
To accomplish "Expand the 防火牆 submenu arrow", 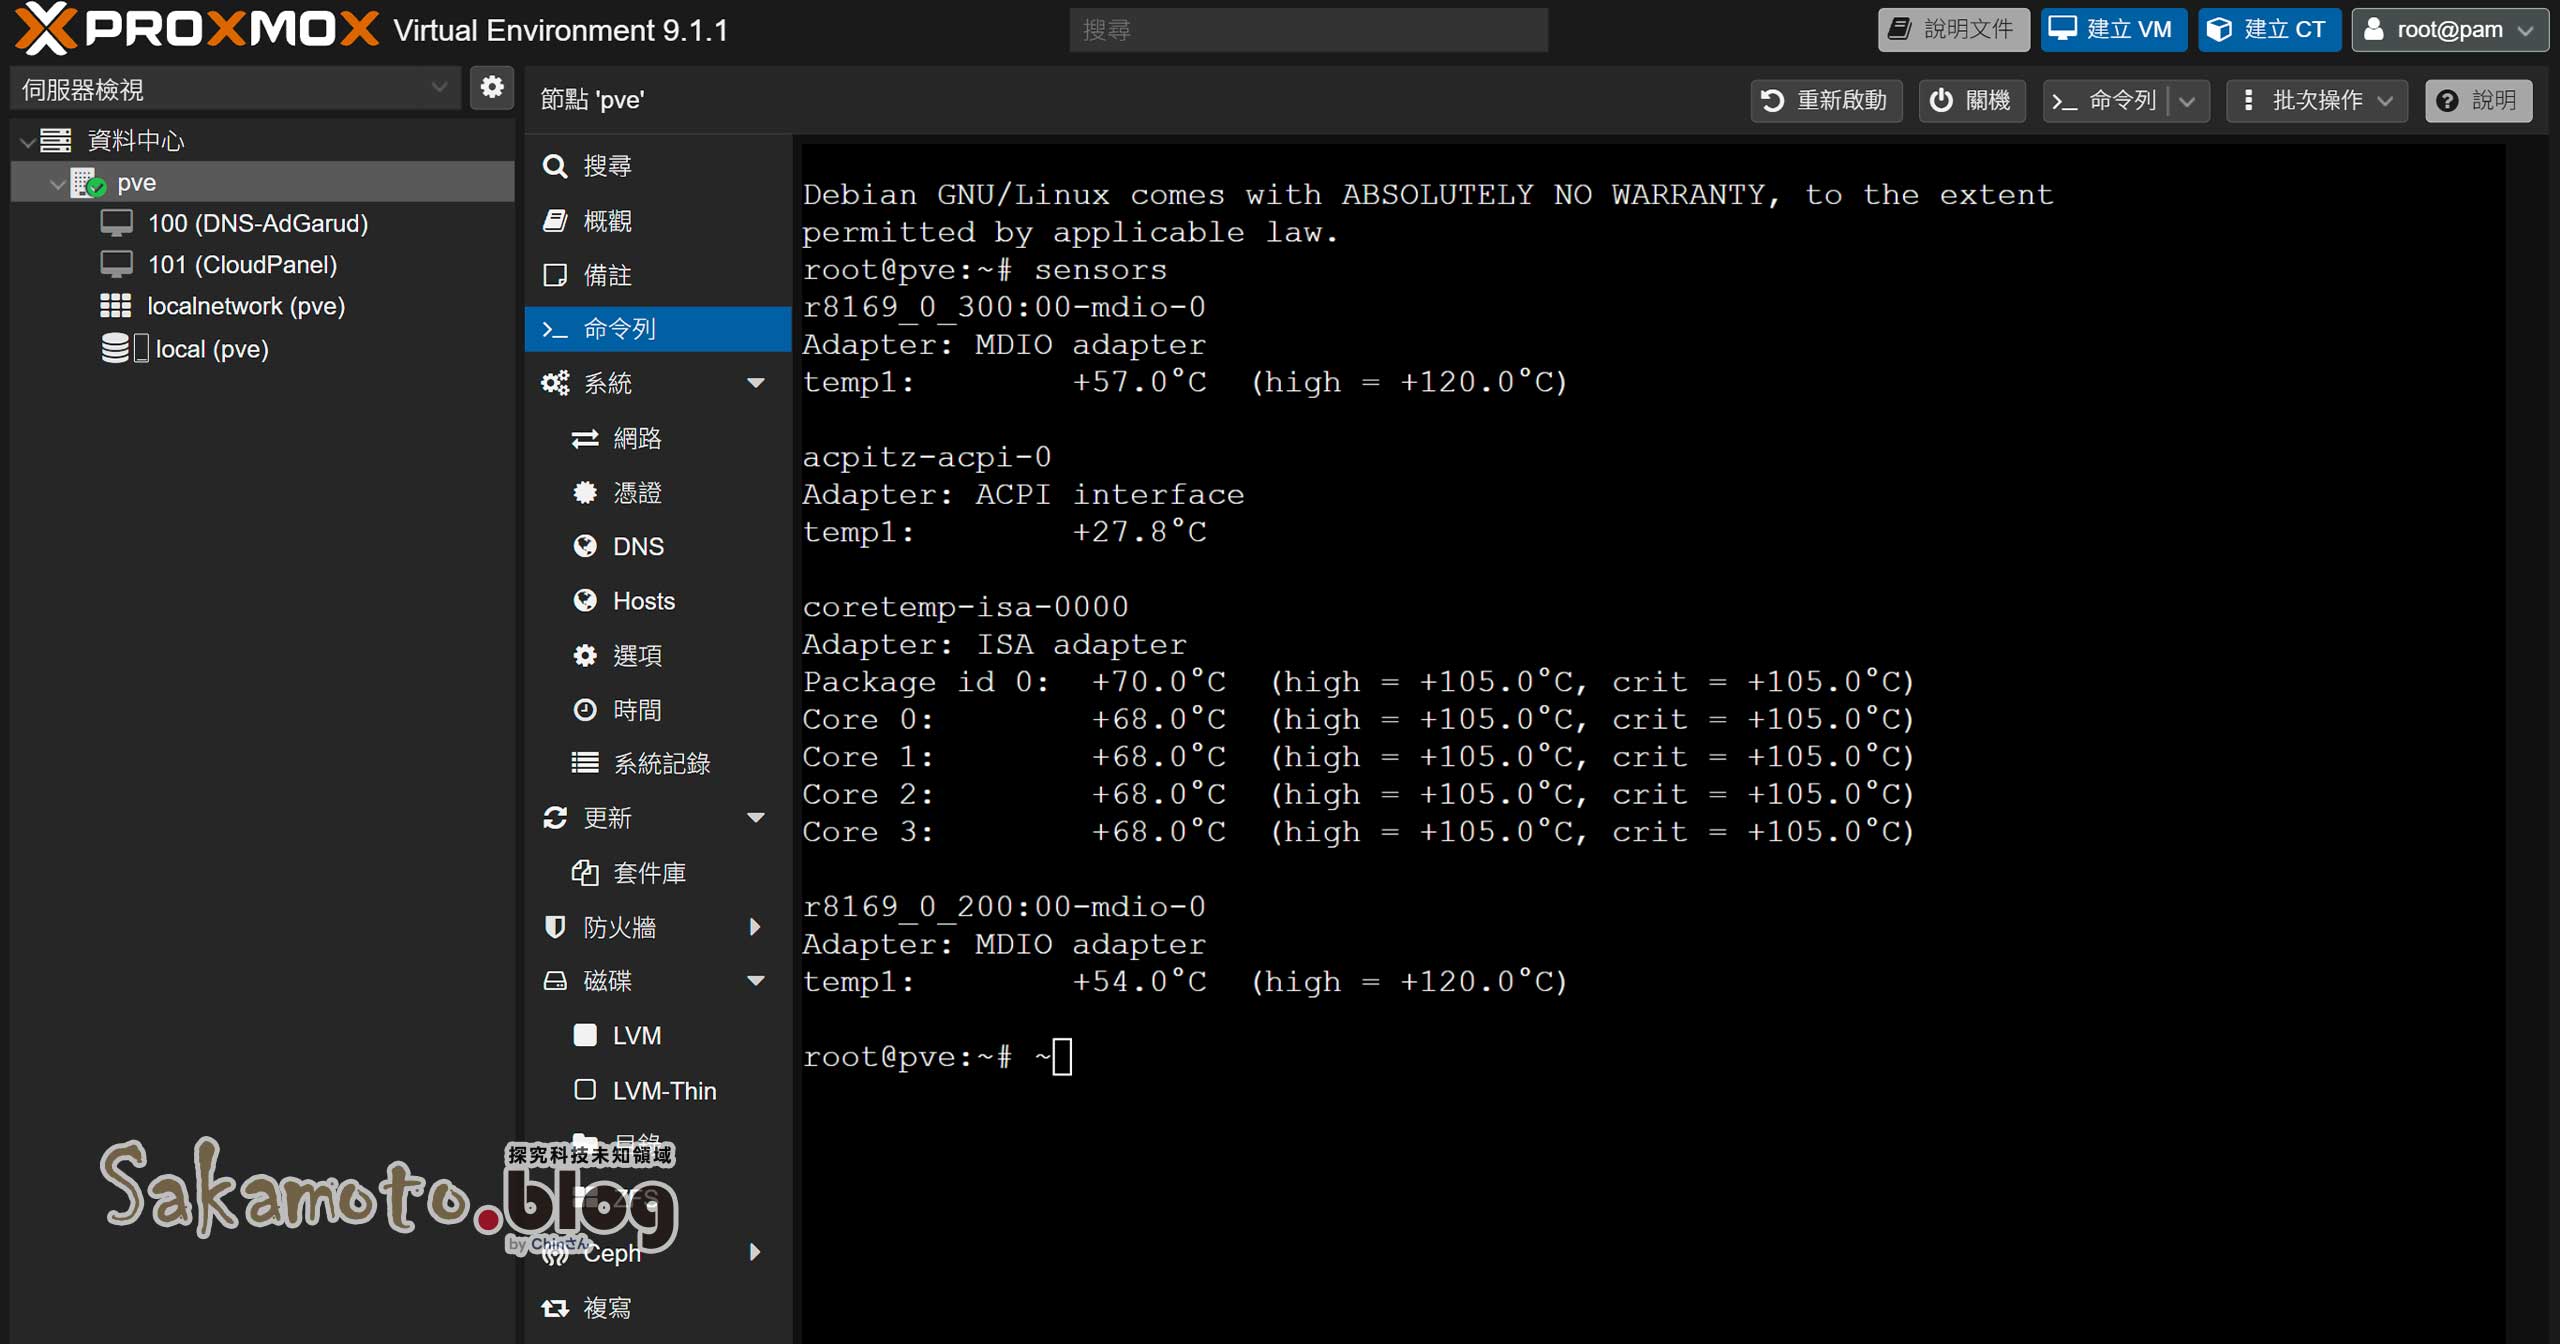I will coord(755,927).
